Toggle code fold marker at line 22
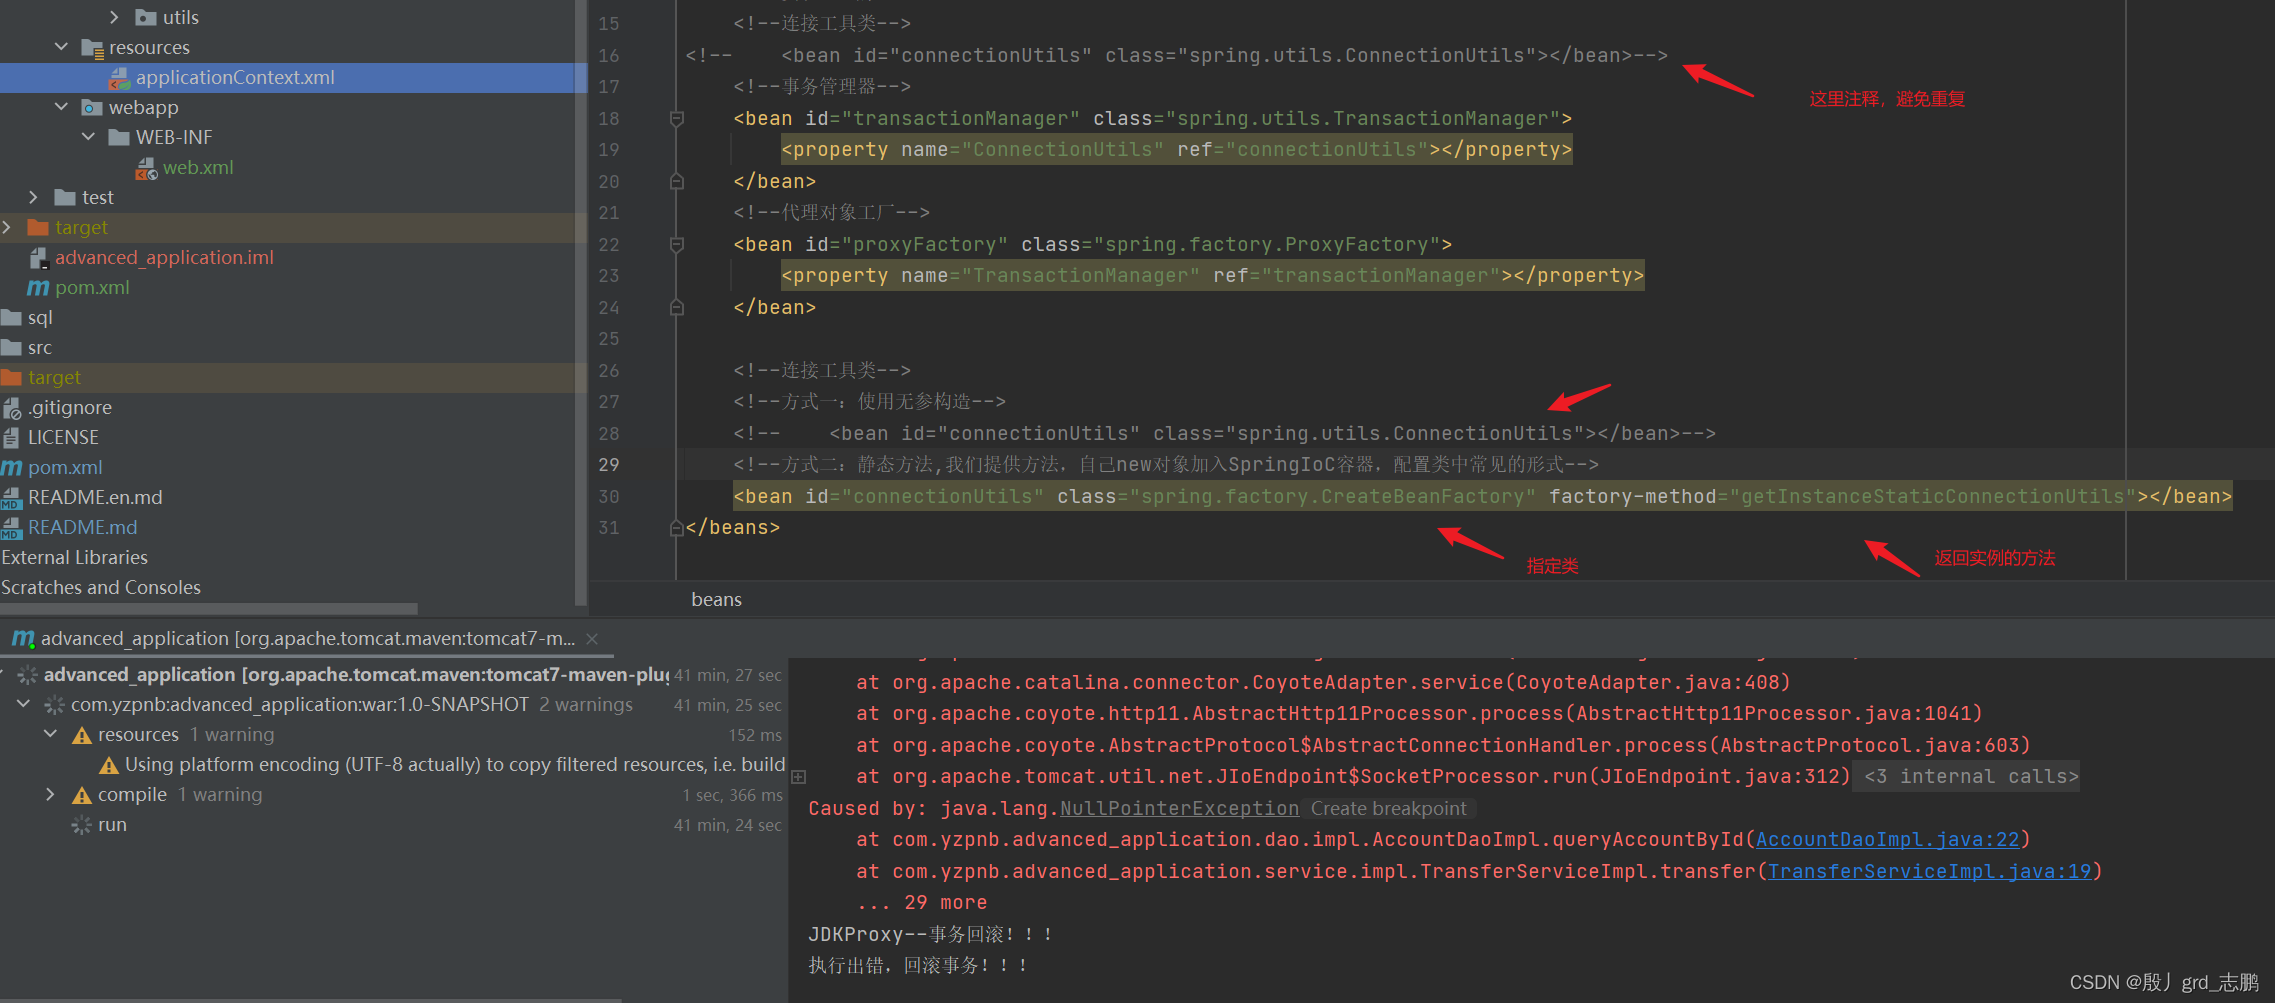The height and width of the screenshot is (1003, 2275). pyautogui.click(x=677, y=245)
